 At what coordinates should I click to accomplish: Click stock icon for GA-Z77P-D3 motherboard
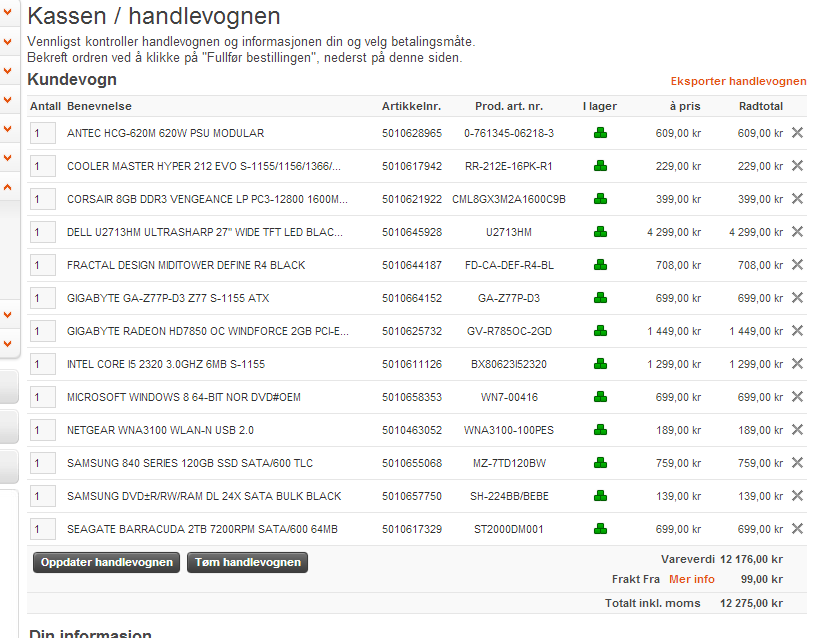pyautogui.click(x=600, y=298)
